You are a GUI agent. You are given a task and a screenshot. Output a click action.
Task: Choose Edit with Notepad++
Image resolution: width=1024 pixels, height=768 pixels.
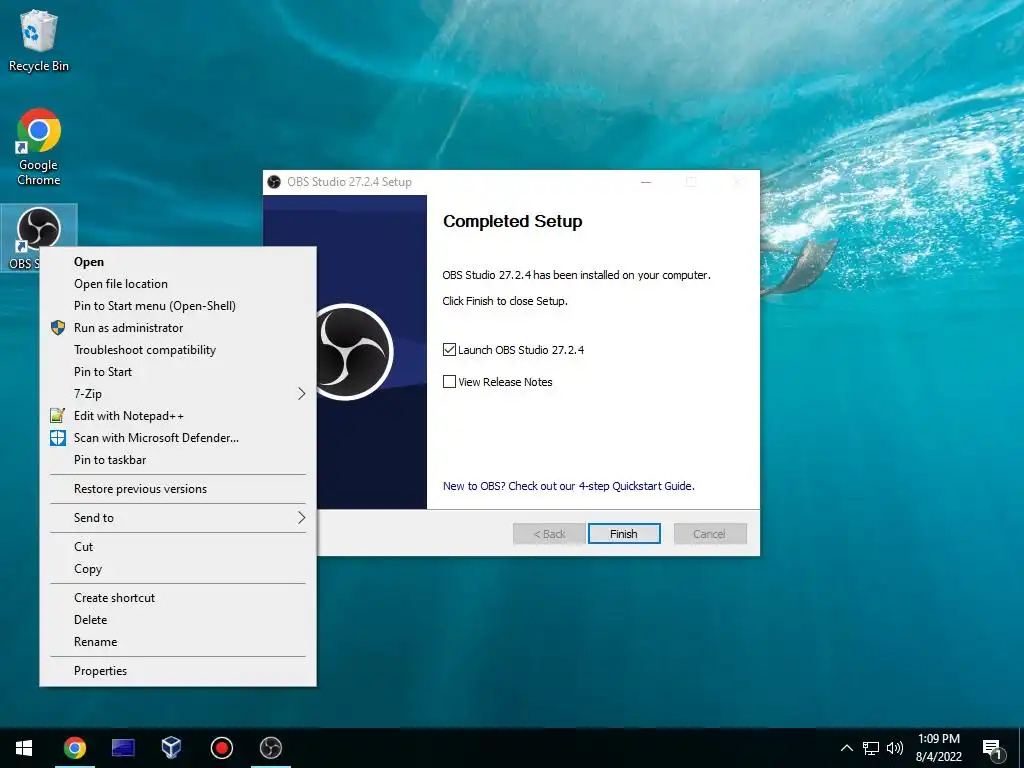pyautogui.click(x=178, y=415)
